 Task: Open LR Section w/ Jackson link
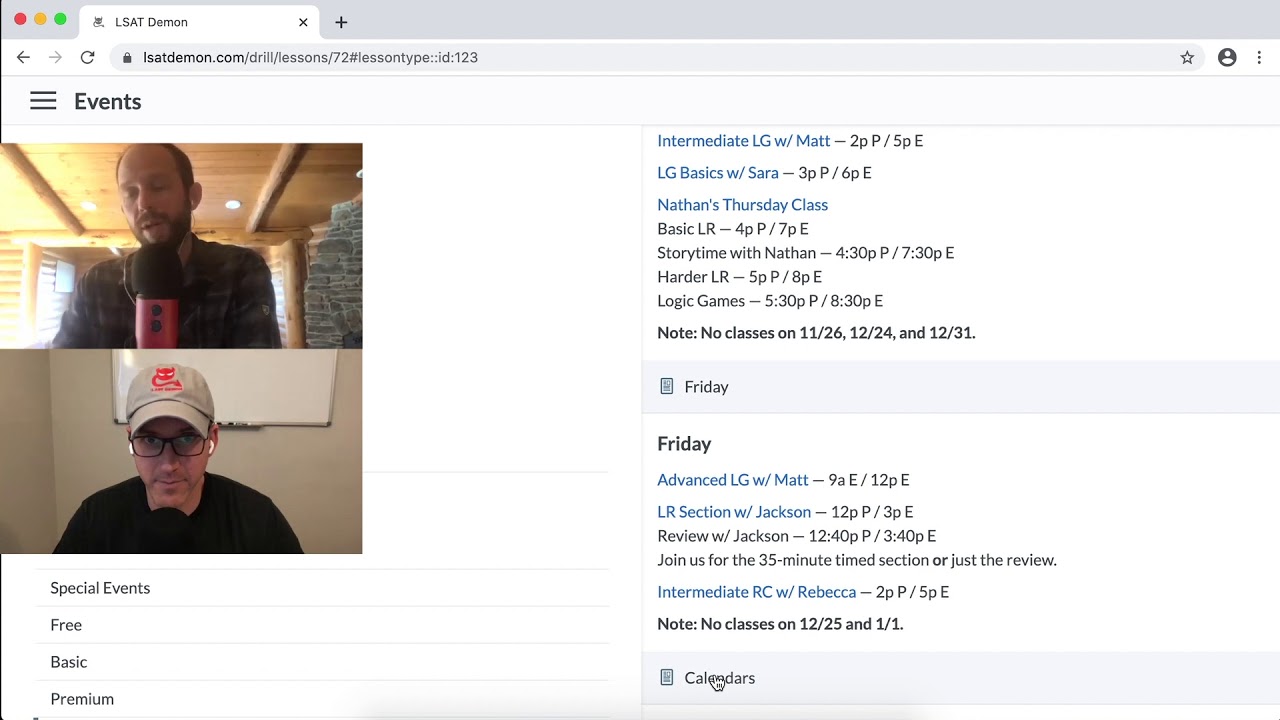734,512
